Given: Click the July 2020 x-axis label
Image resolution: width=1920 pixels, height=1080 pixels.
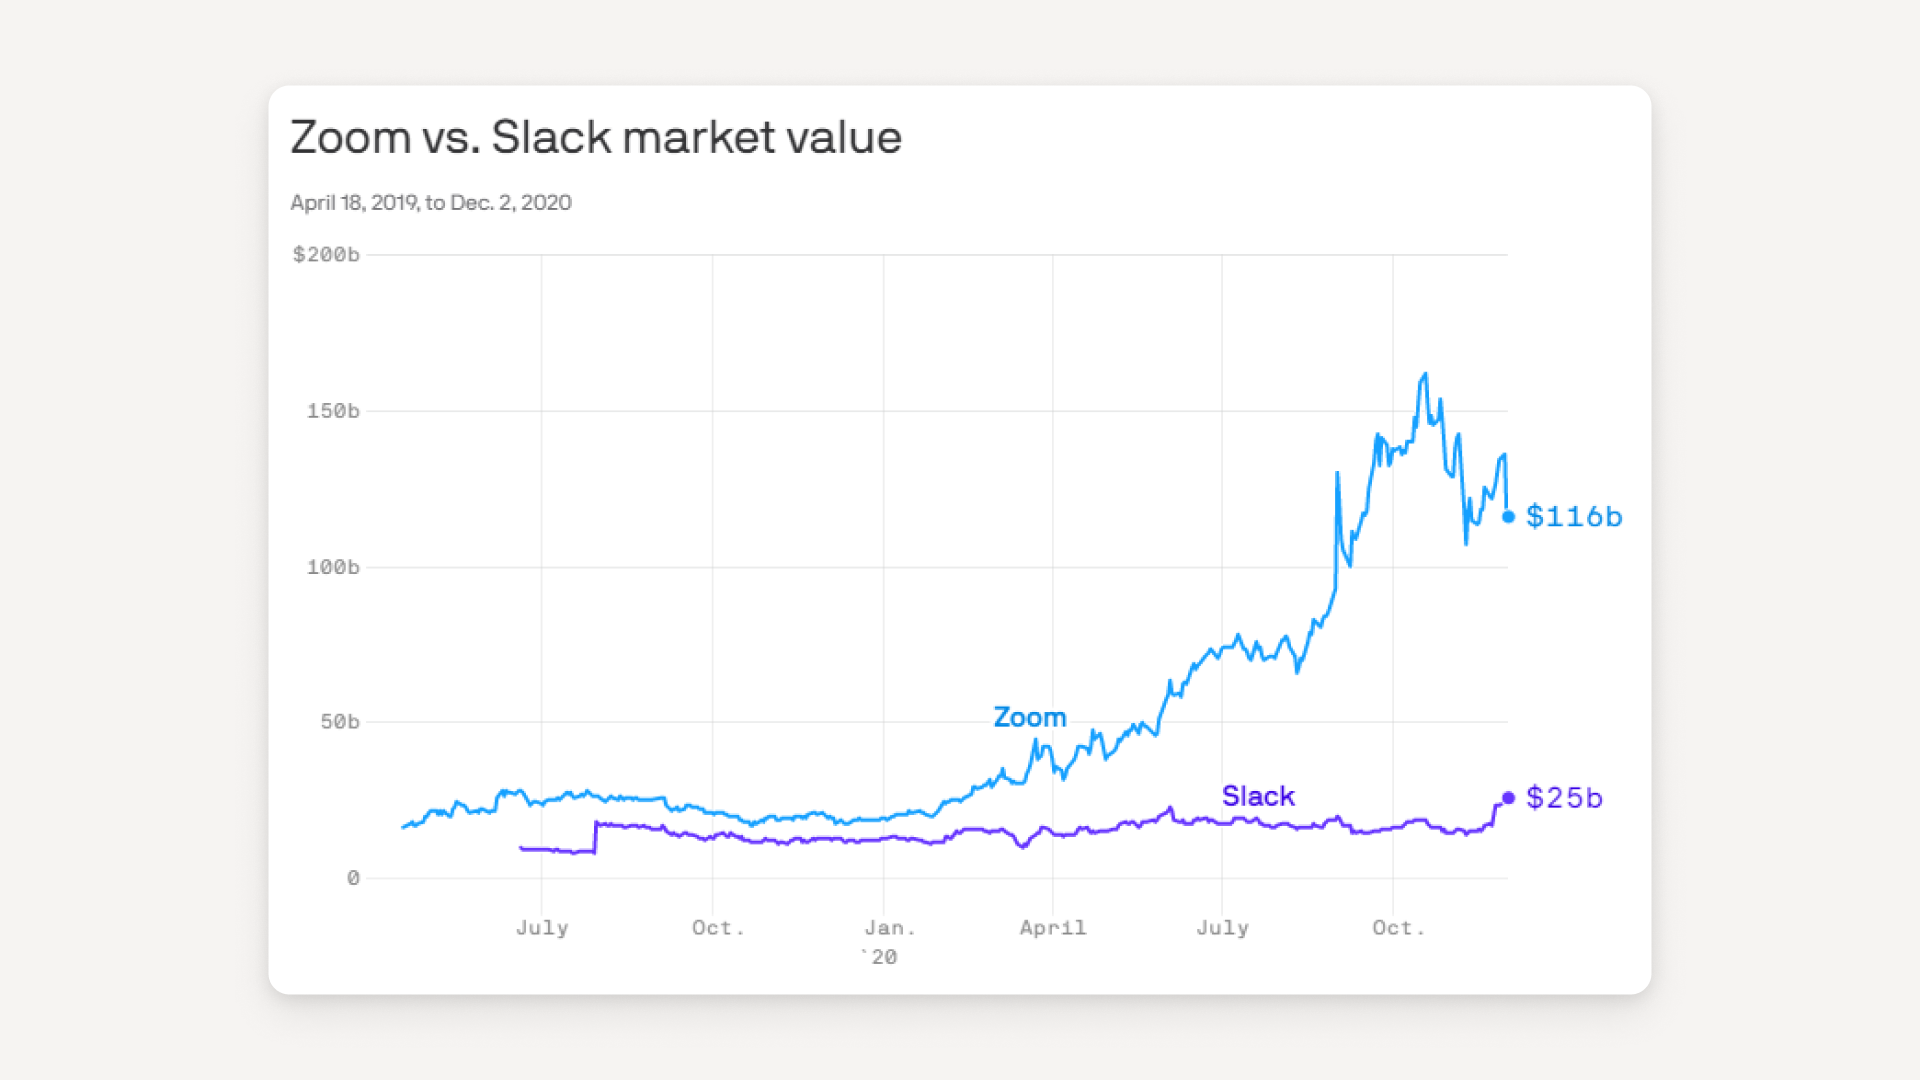Looking at the screenshot, I should [x=1222, y=928].
